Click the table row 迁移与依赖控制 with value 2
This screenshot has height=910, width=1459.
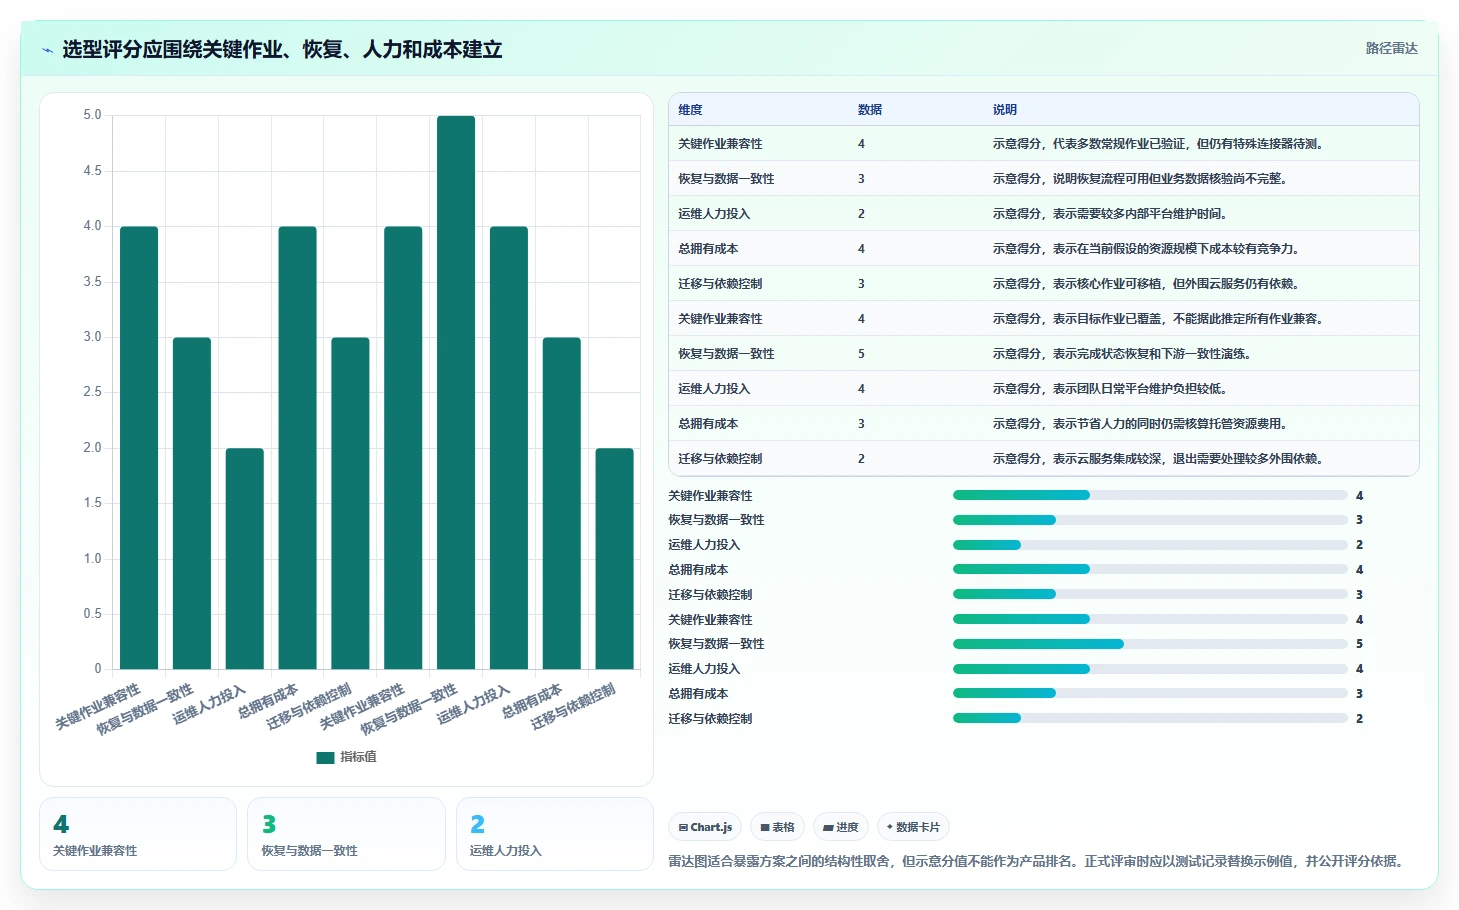click(1044, 459)
